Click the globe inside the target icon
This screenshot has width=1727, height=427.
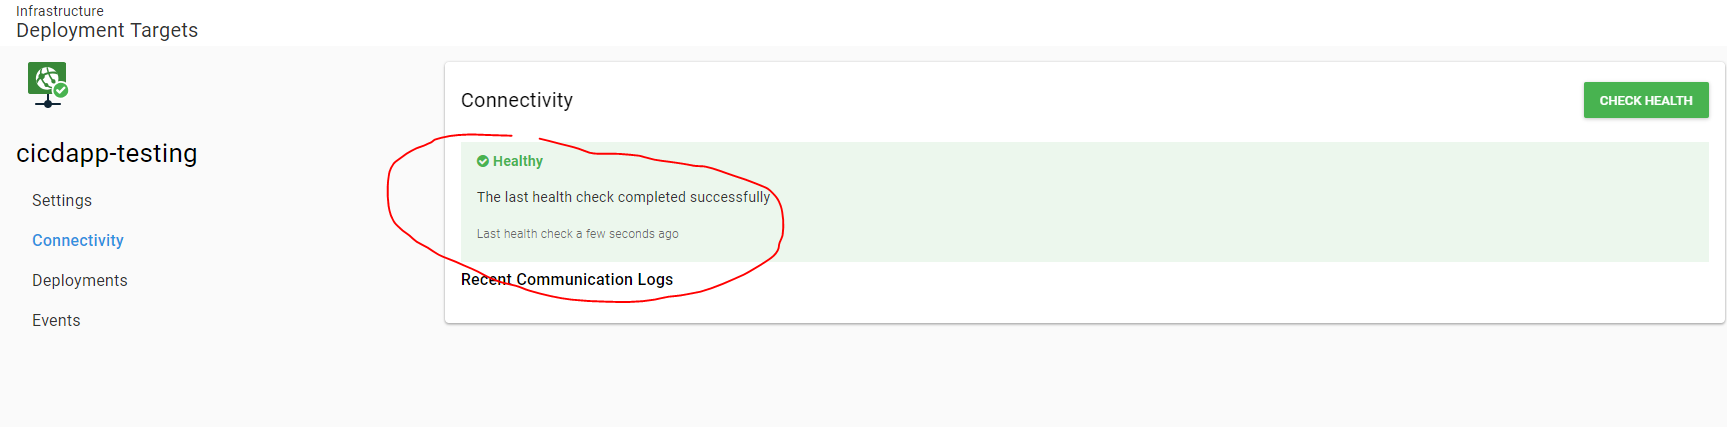[45, 76]
